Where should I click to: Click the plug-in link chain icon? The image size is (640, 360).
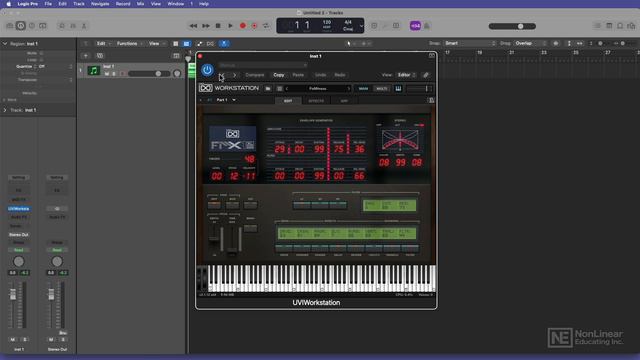click(x=426, y=75)
